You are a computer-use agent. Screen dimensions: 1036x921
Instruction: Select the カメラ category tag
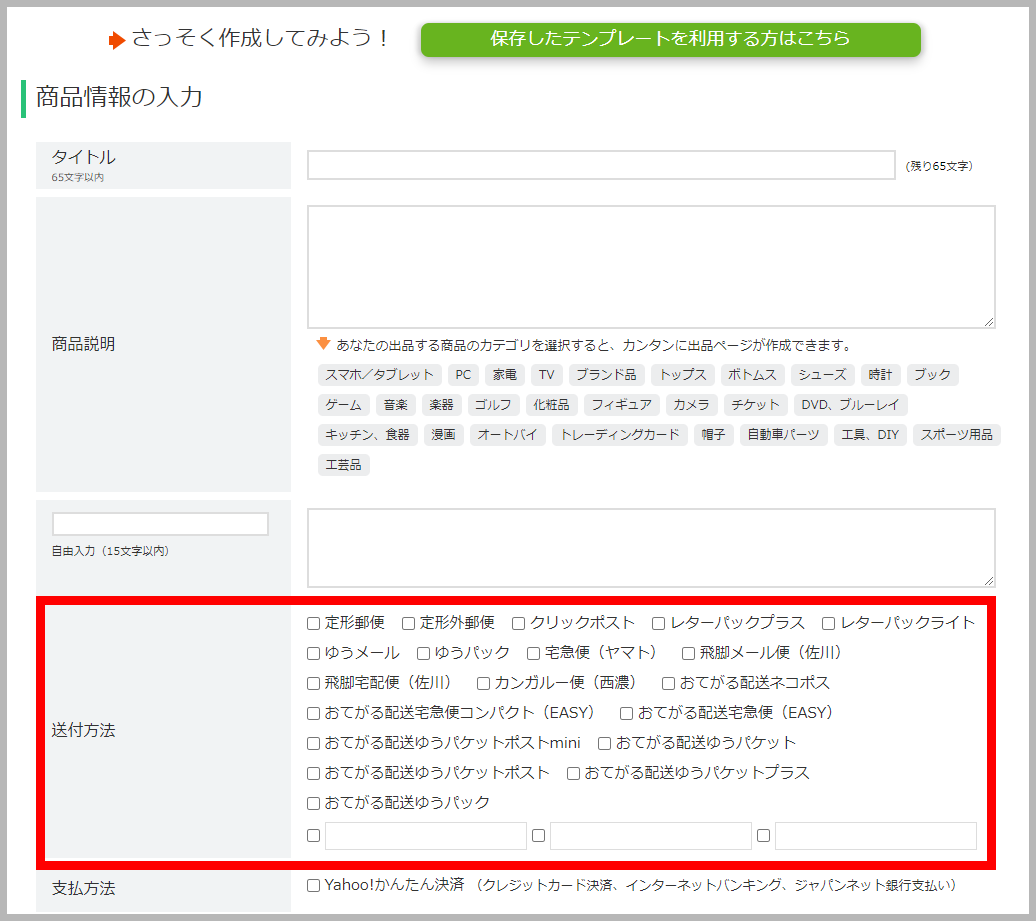691,404
